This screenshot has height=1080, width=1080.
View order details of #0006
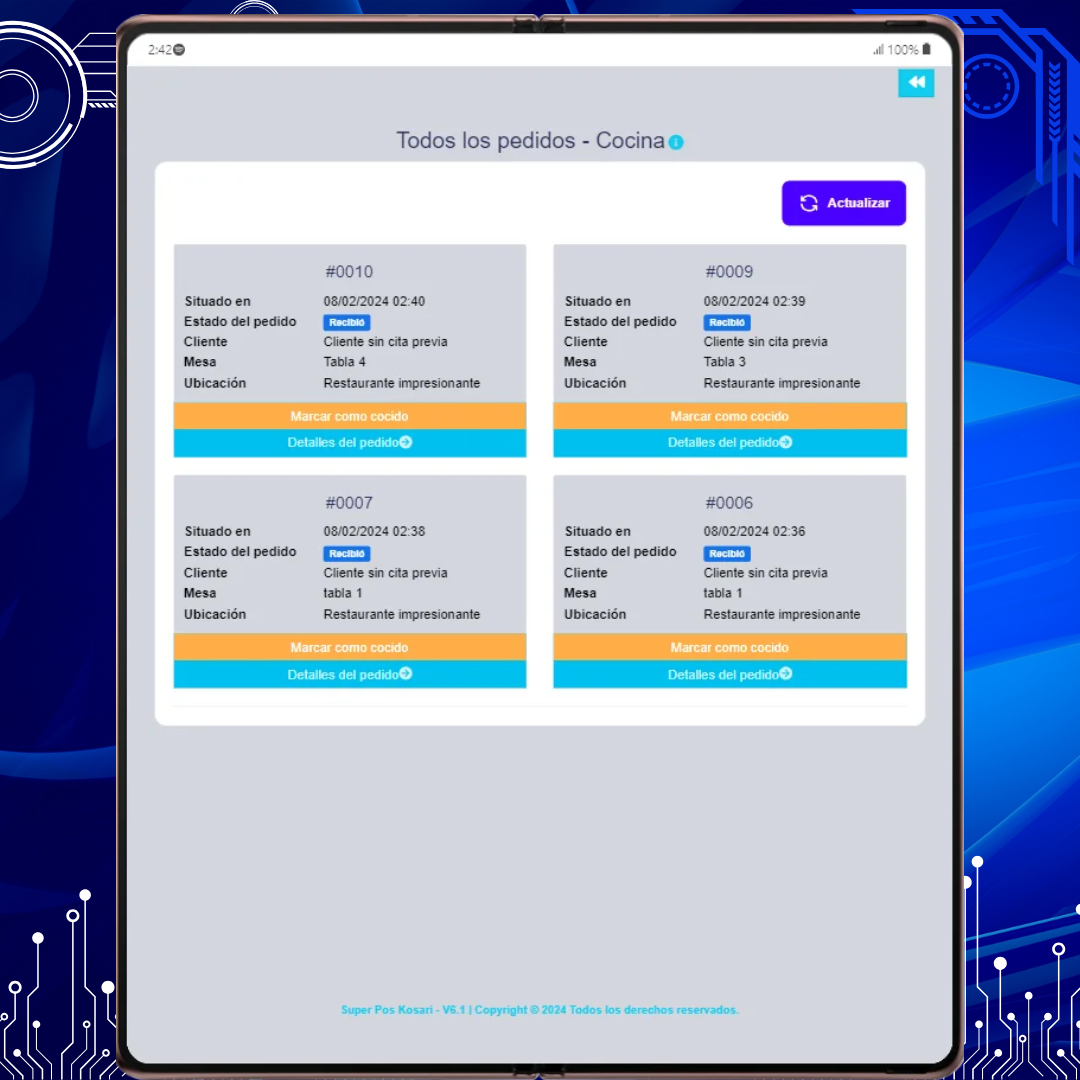click(x=729, y=675)
